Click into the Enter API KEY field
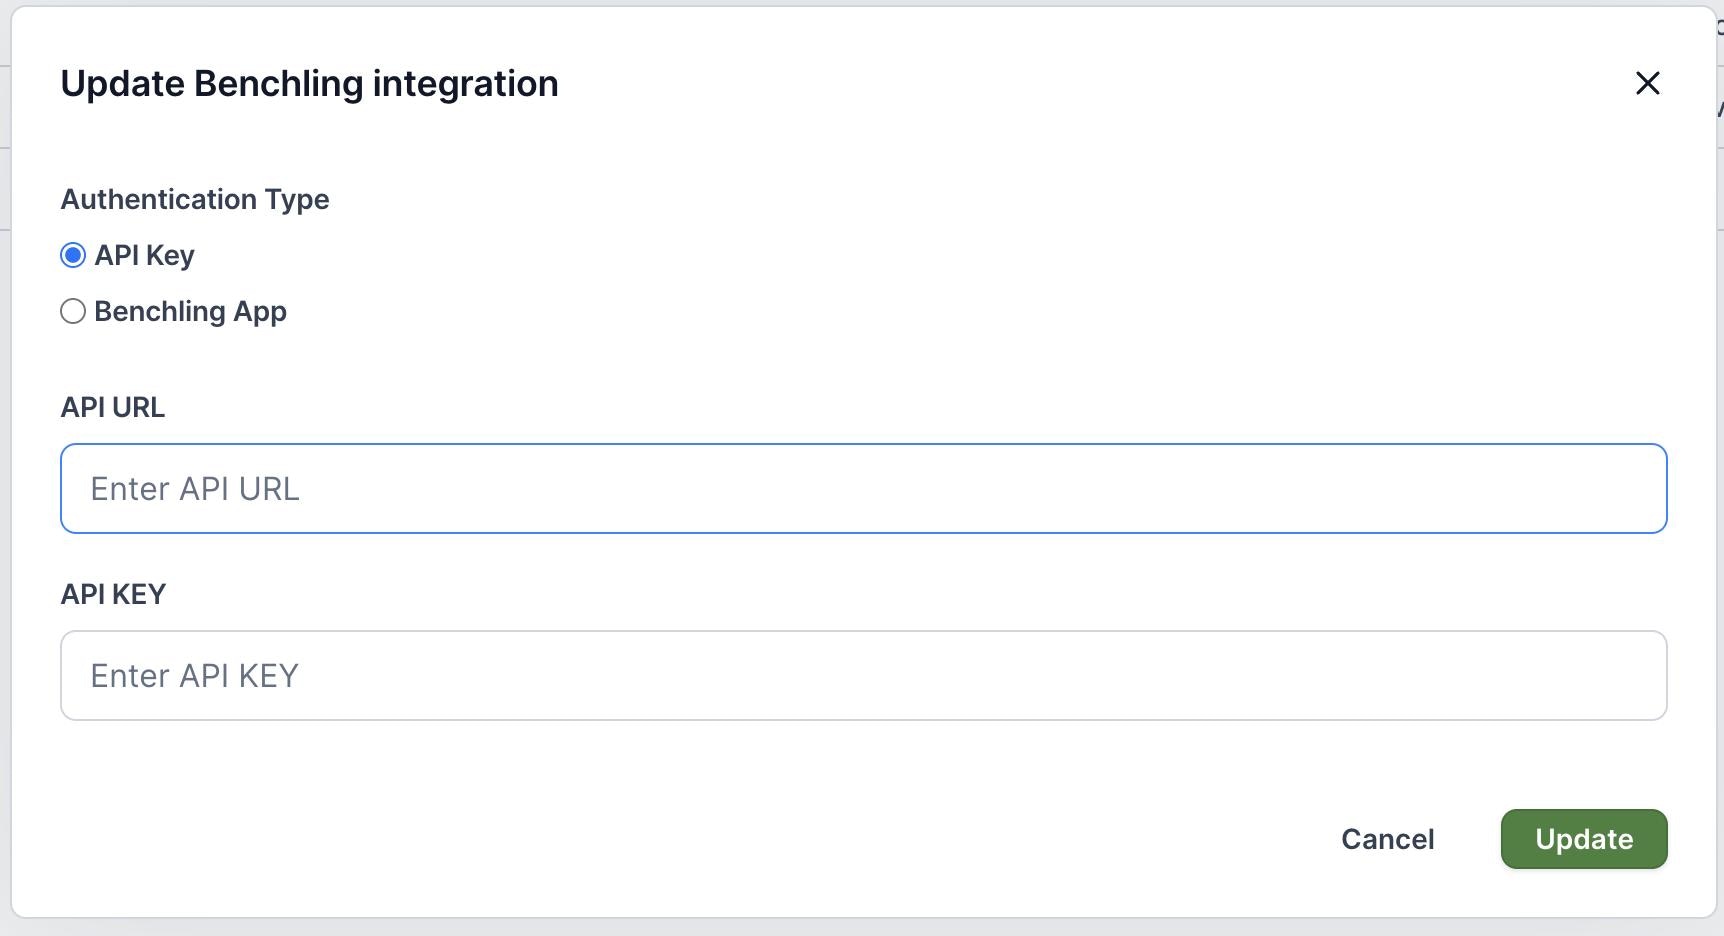The height and width of the screenshot is (936, 1724). (863, 675)
